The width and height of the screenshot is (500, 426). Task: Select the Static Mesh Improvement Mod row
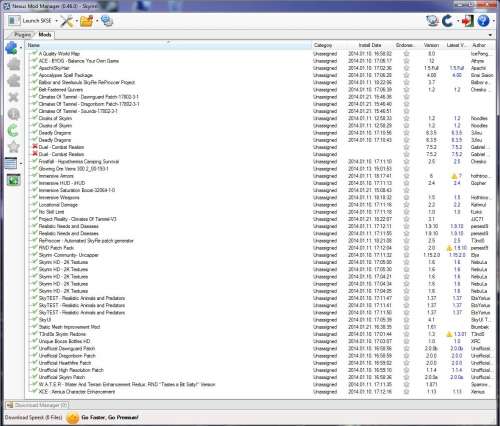[x=260, y=327]
